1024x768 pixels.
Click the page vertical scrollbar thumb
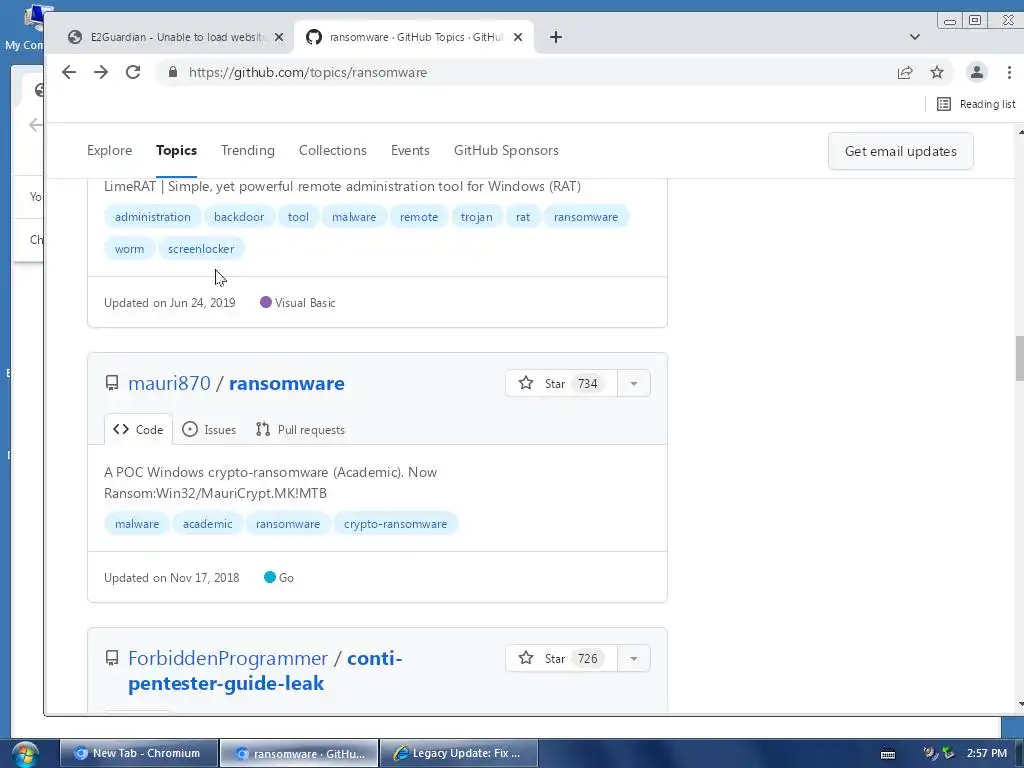[x=1019, y=358]
